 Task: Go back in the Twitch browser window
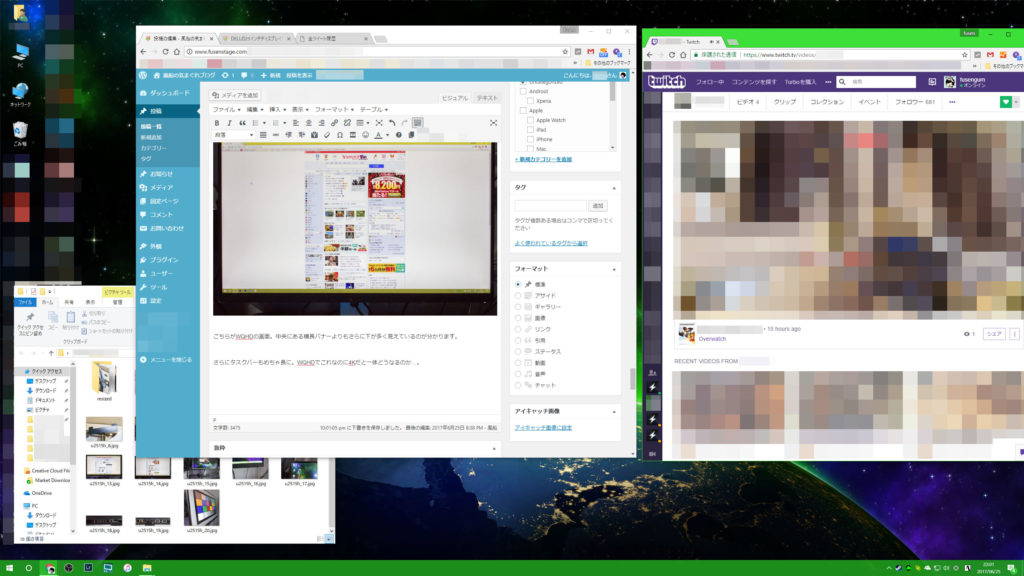click(649, 55)
